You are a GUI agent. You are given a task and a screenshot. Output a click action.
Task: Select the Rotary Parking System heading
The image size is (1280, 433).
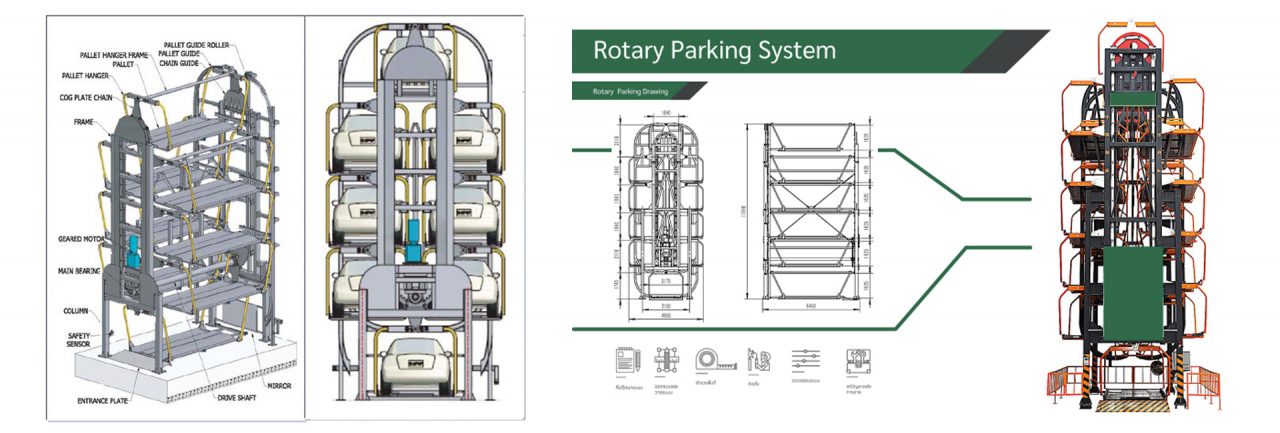point(714,50)
